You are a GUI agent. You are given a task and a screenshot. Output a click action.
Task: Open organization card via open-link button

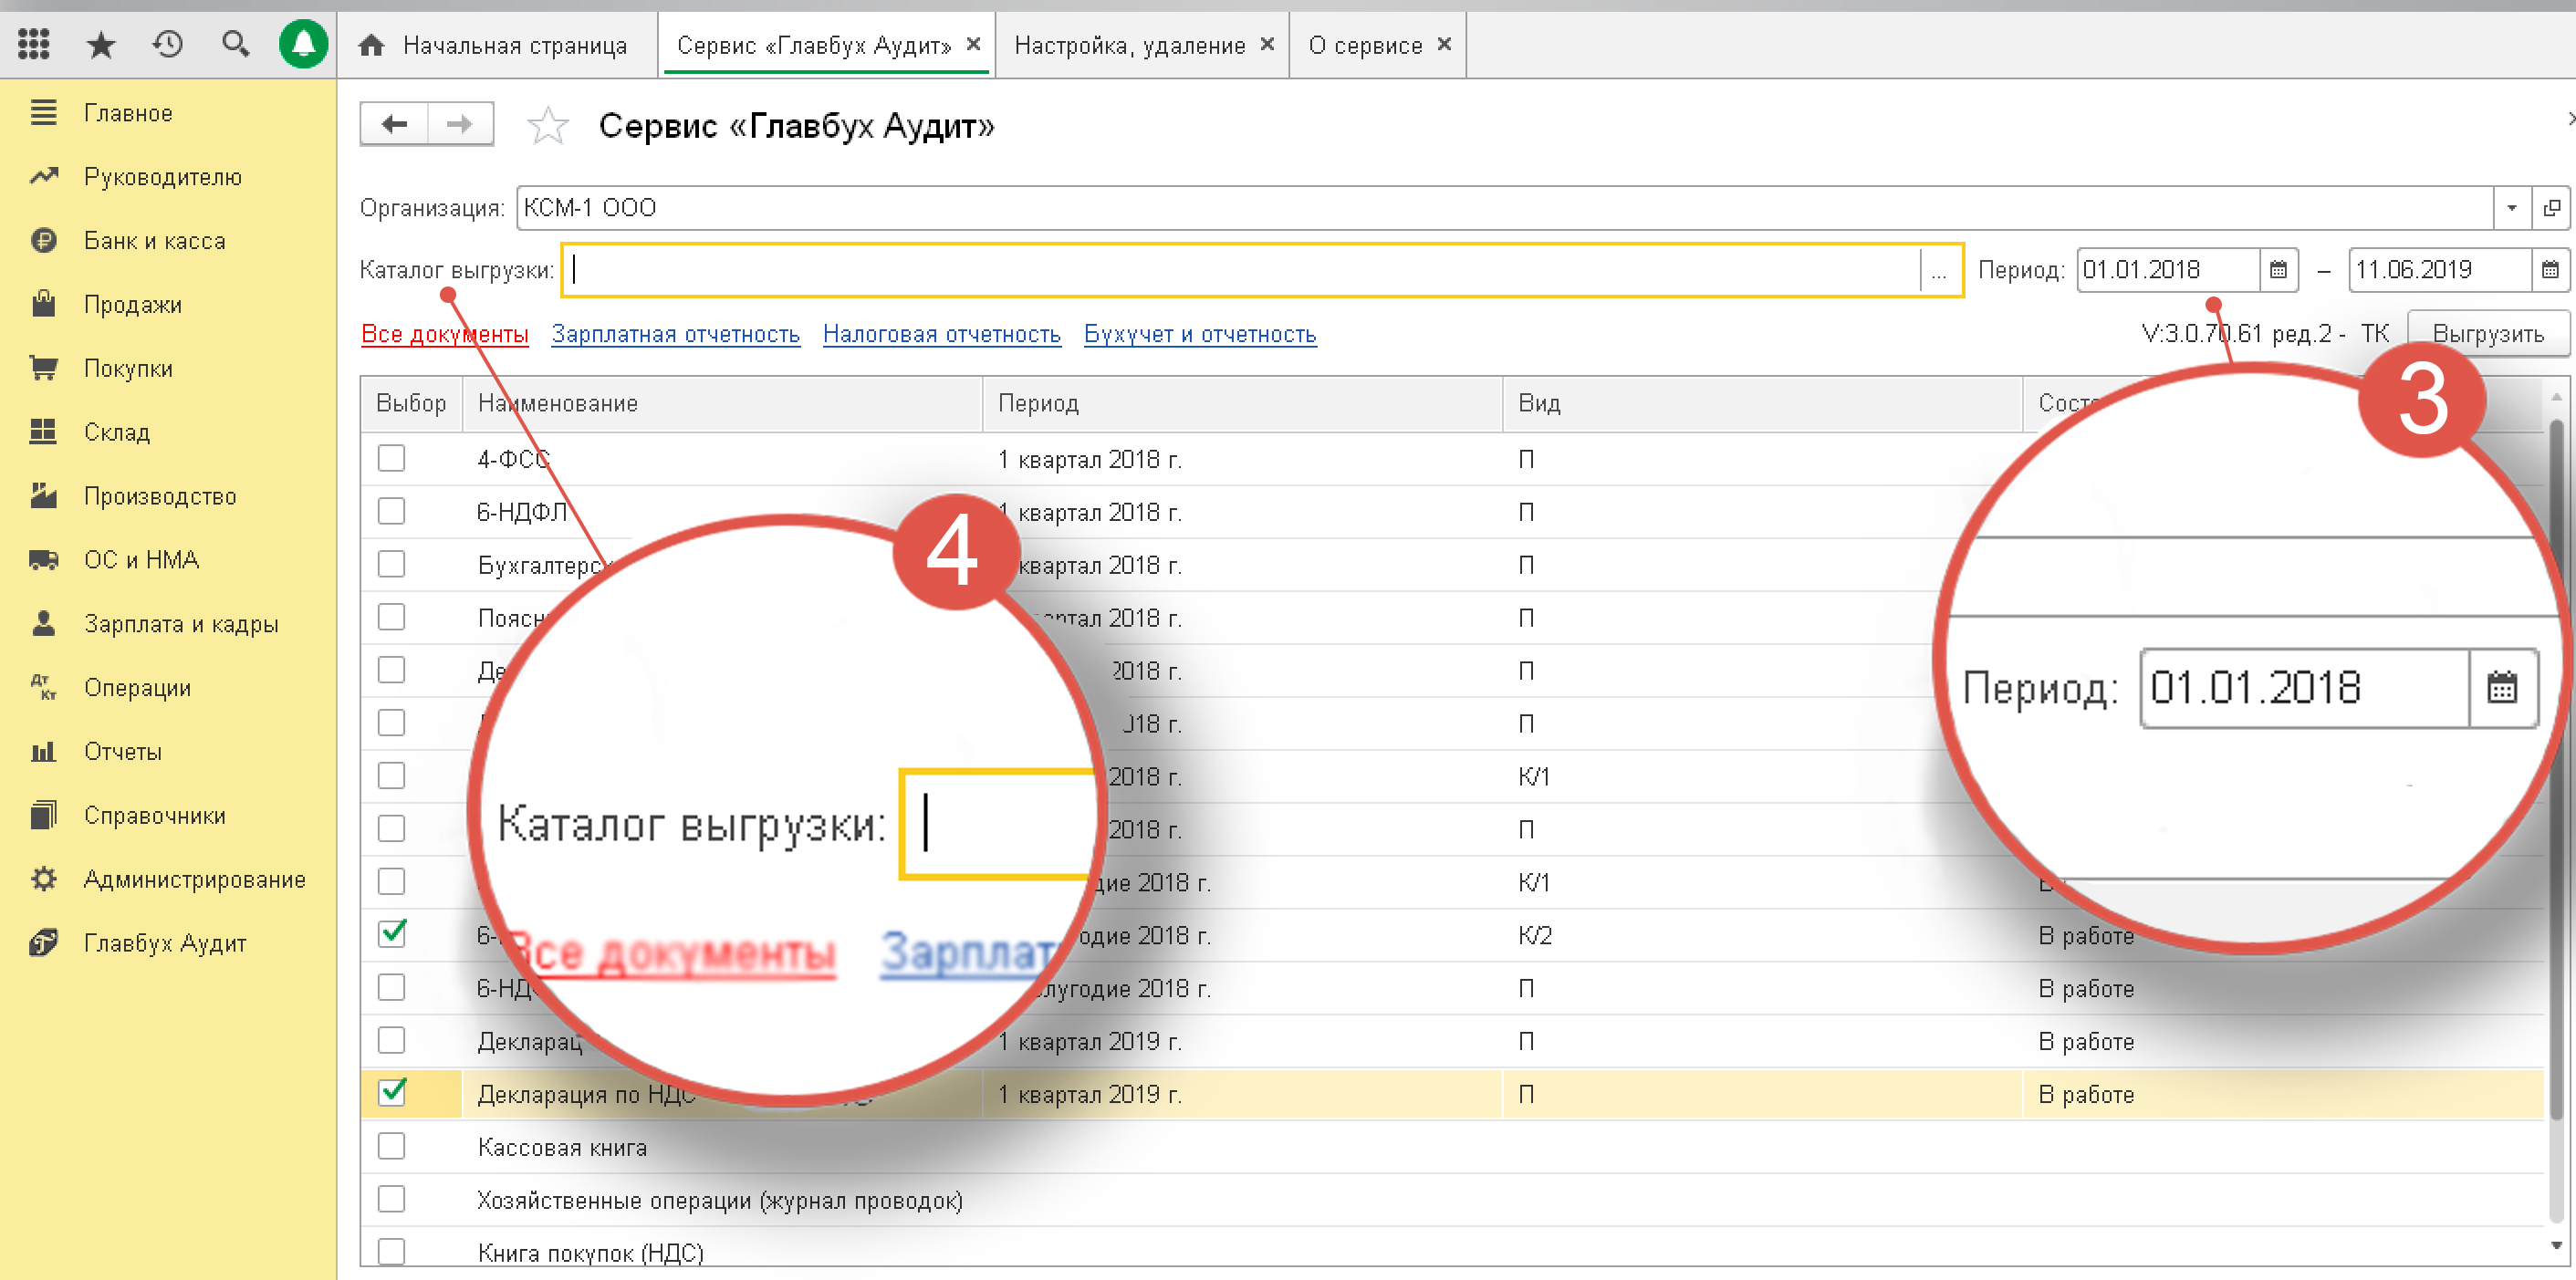2551,208
